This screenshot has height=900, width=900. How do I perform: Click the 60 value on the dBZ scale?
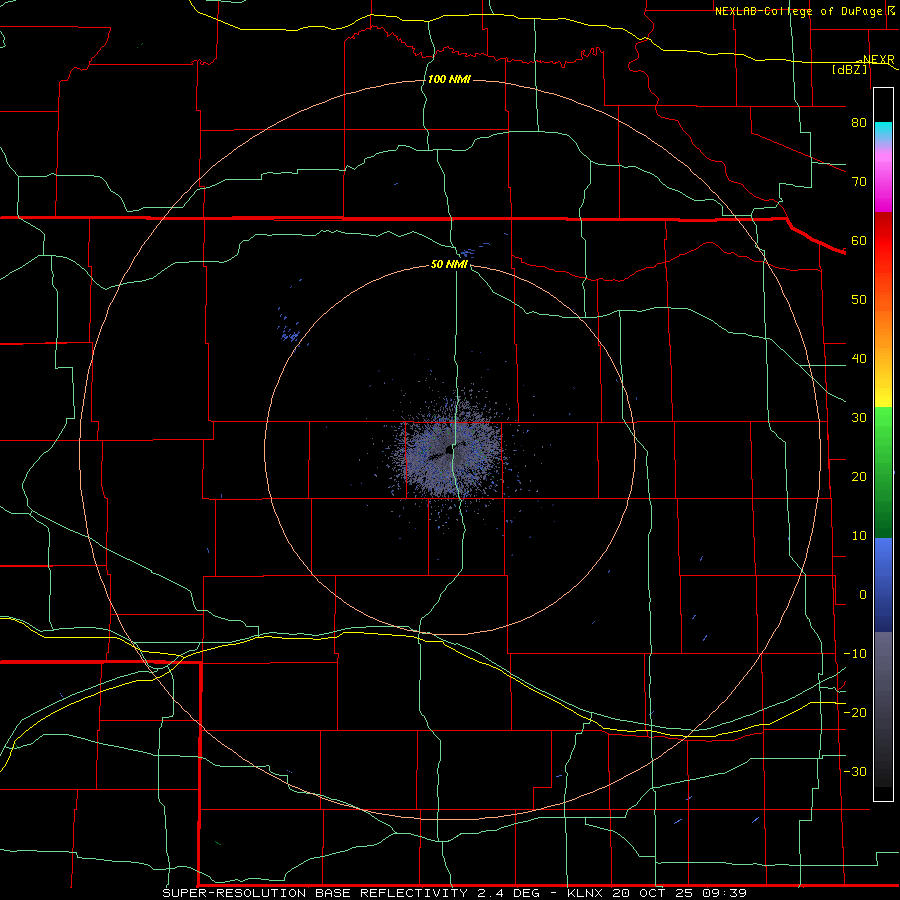[x=859, y=241]
